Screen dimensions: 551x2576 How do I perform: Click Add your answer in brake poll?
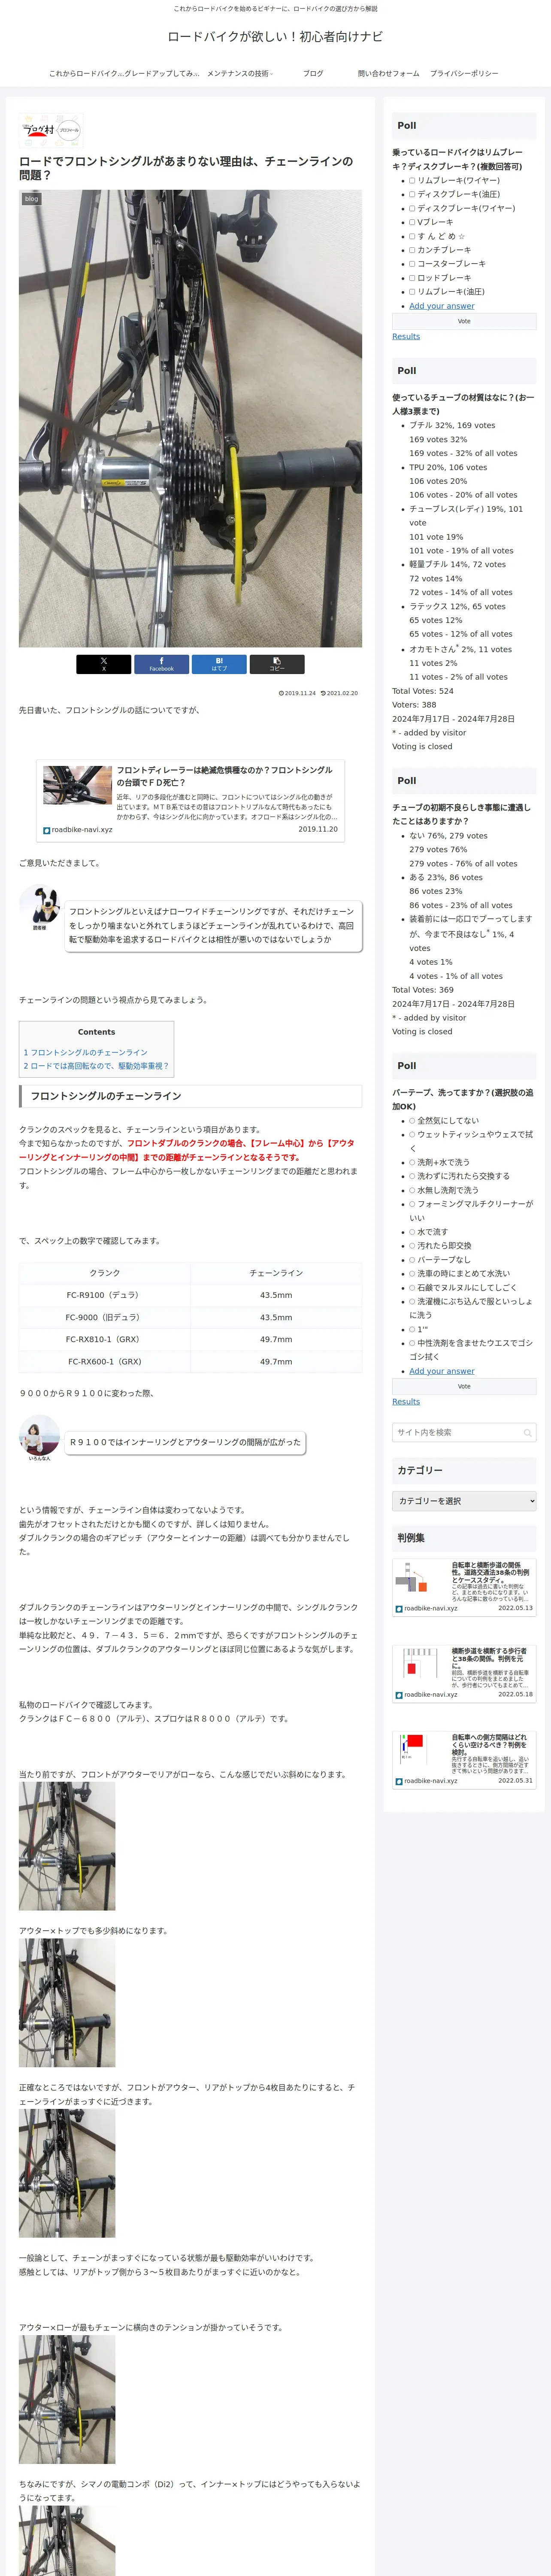tap(442, 306)
